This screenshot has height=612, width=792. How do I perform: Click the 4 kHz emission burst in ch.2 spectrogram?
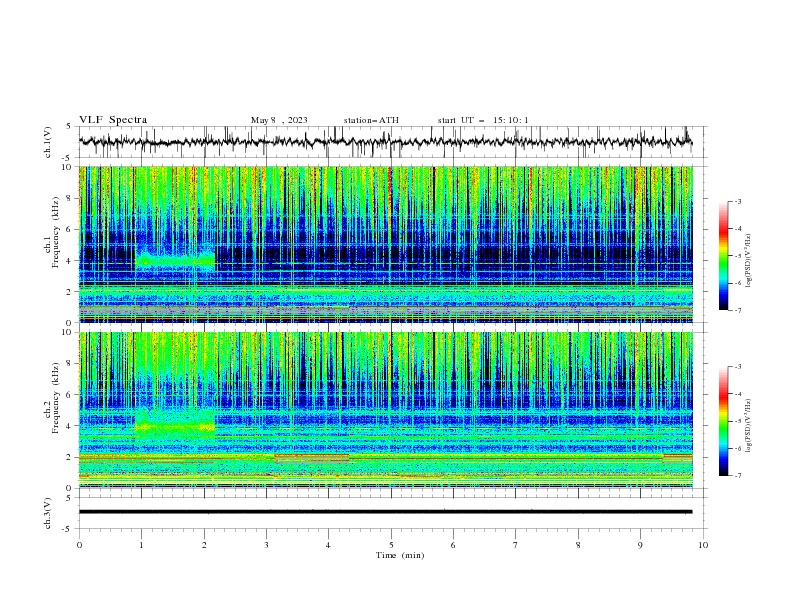click(175, 425)
